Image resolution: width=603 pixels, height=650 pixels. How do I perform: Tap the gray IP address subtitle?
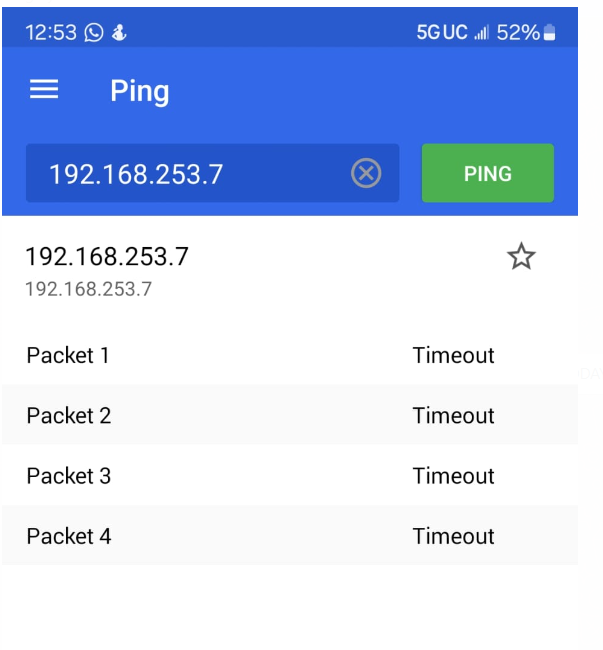(x=88, y=290)
